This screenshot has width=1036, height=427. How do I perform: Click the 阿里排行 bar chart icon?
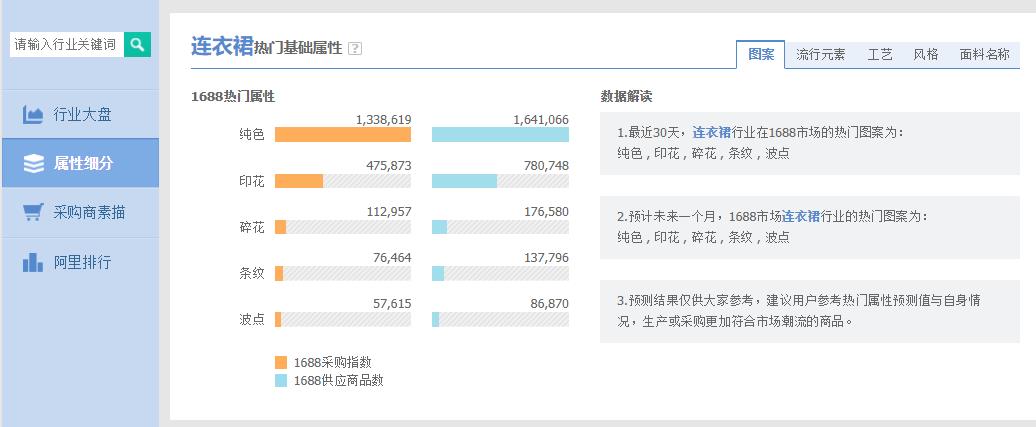click(33, 263)
